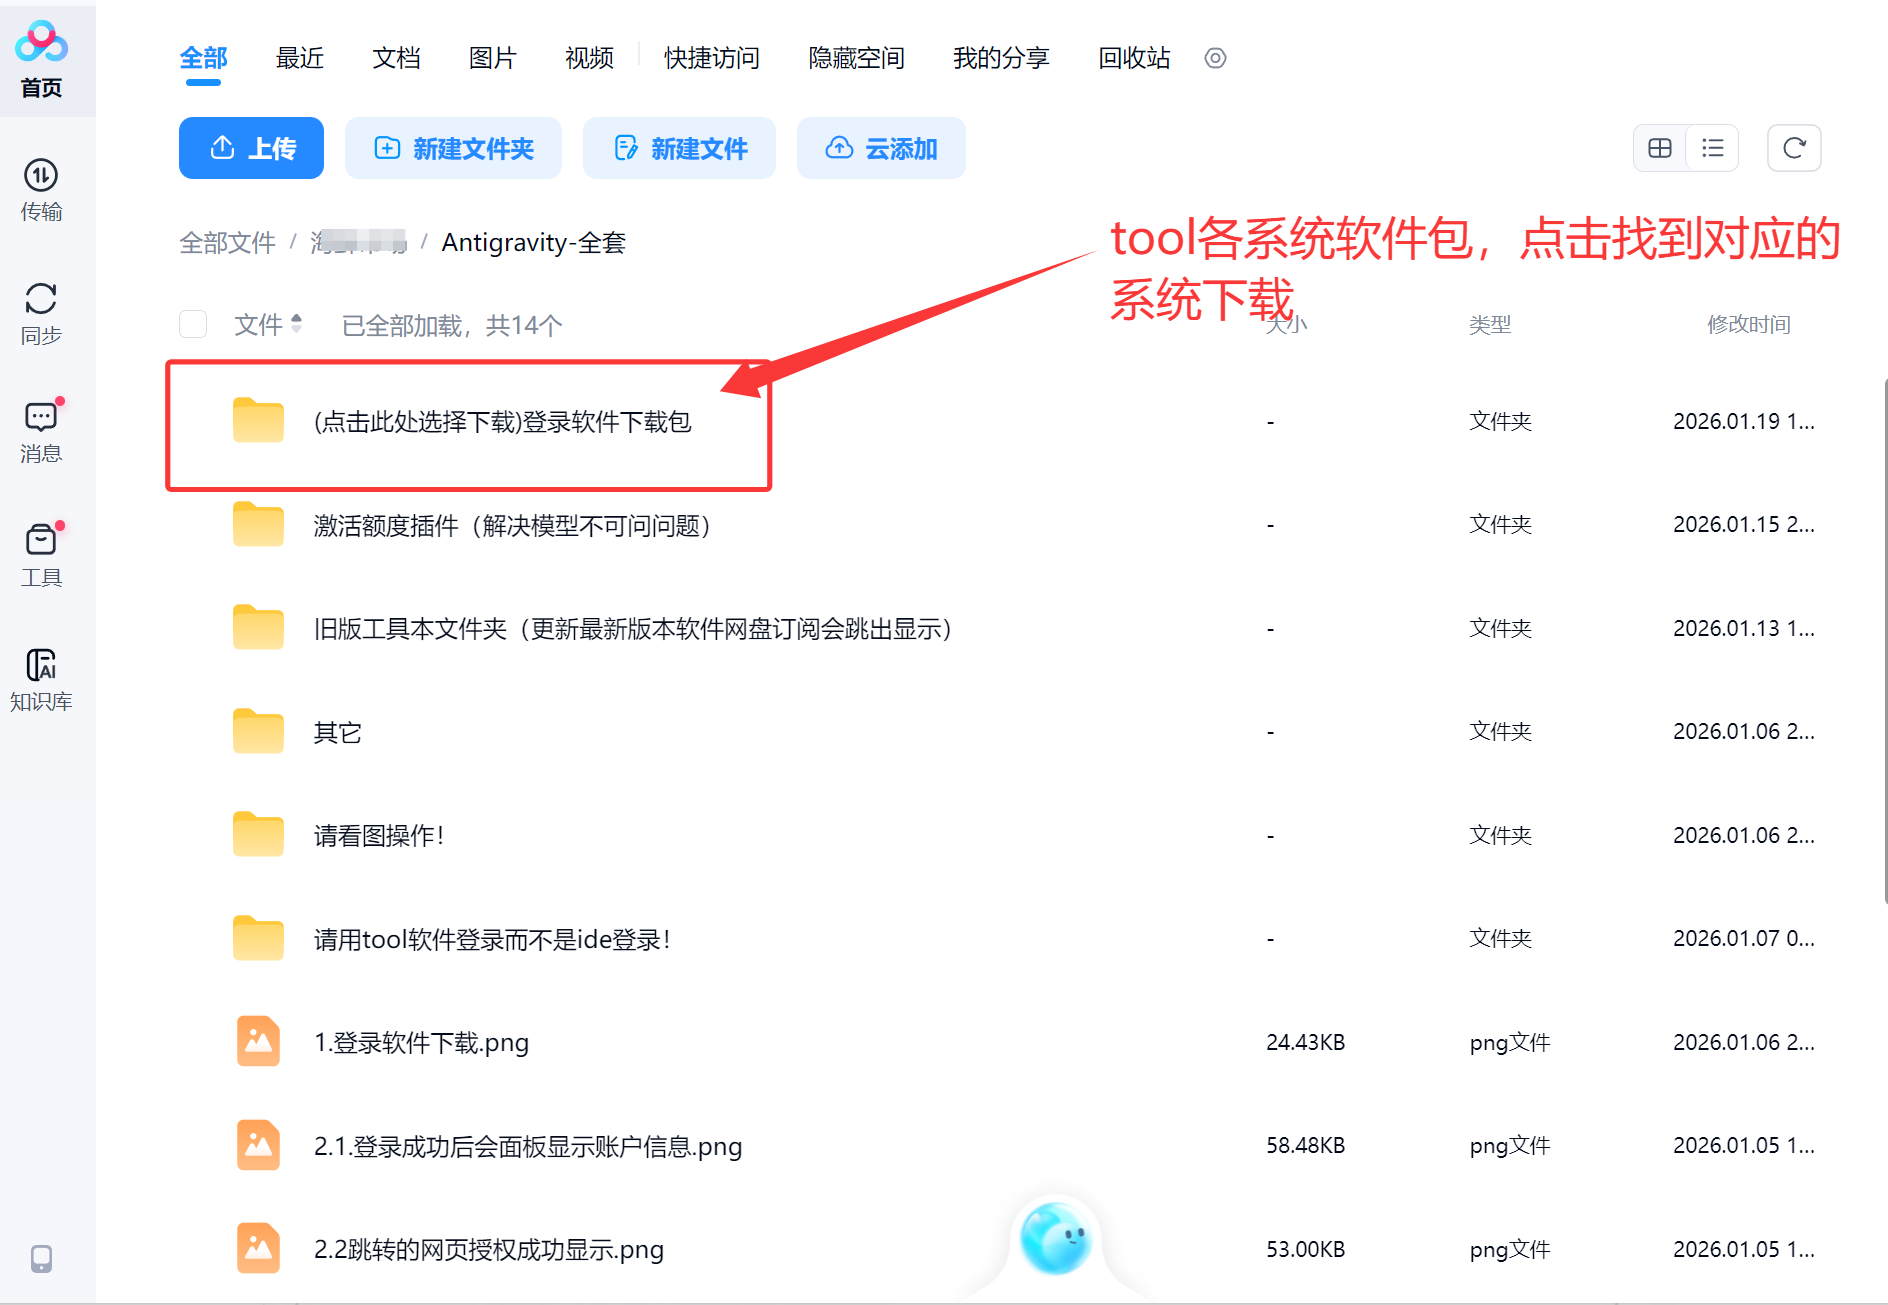Sort files by 修改时间 column header
Image resolution: width=1888 pixels, height=1305 pixels.
[x=1748, y=324]
